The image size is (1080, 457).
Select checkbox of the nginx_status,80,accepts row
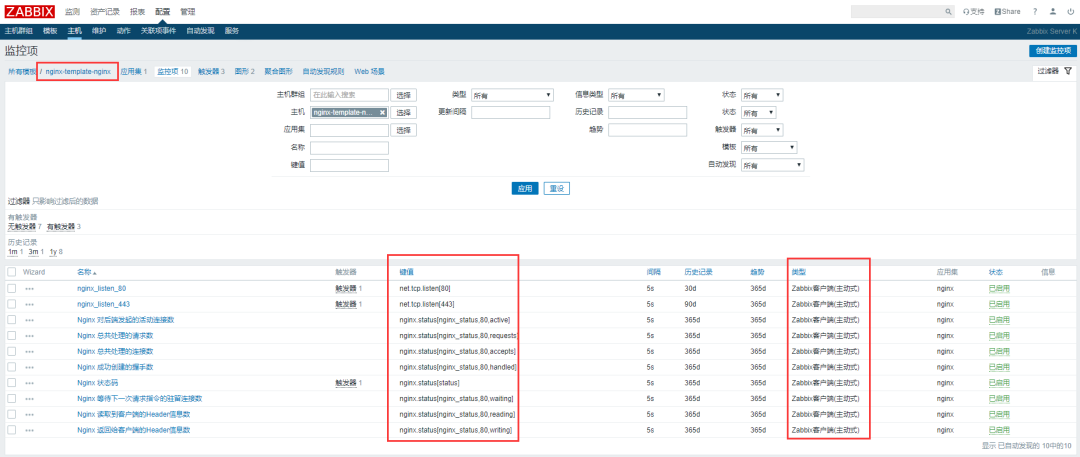coord(12,352)
